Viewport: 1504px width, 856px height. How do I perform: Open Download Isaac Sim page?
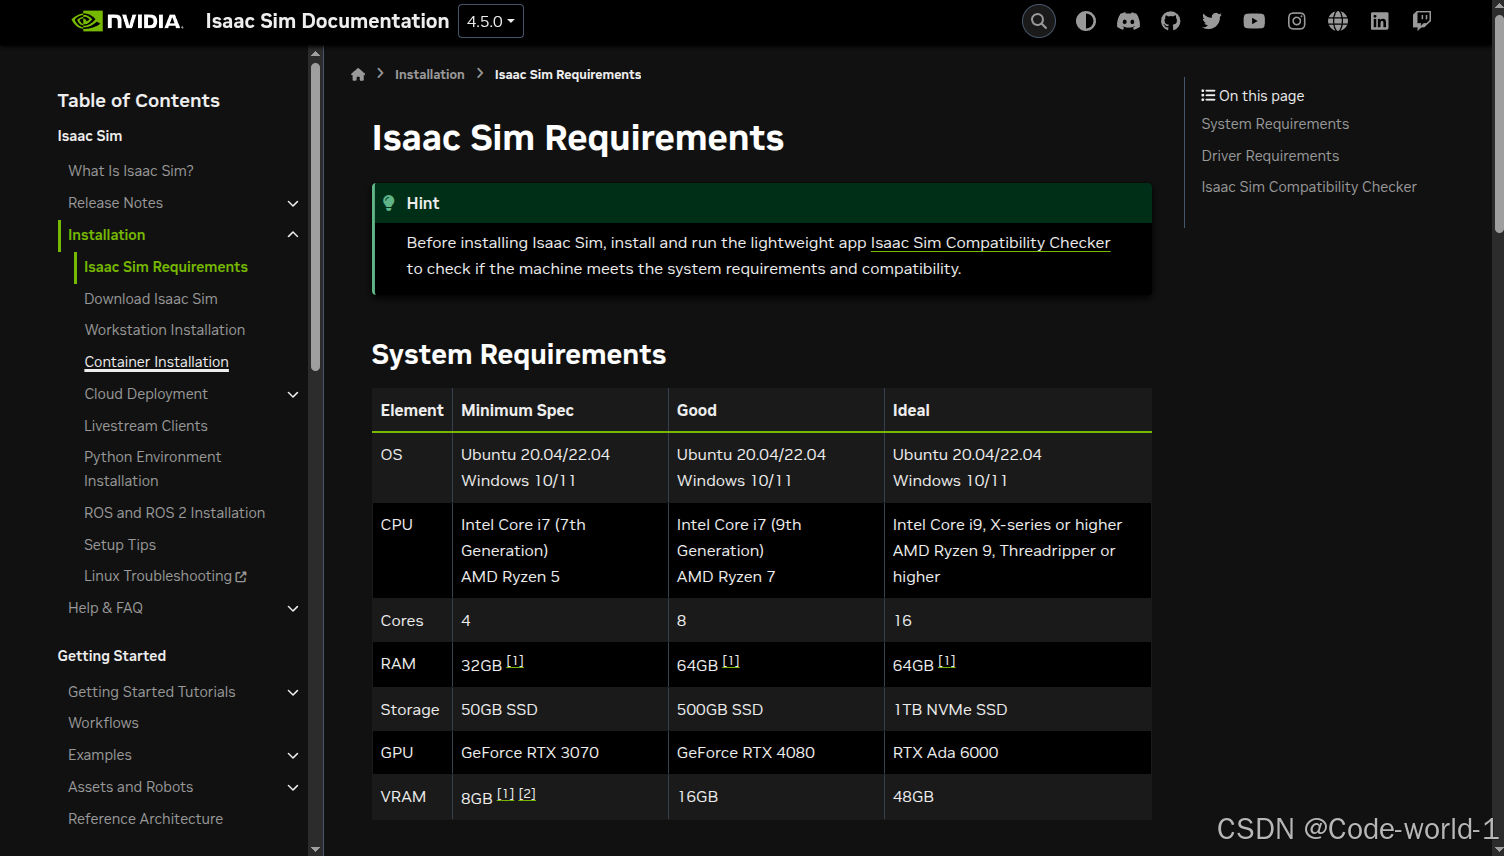coord(151,299)
